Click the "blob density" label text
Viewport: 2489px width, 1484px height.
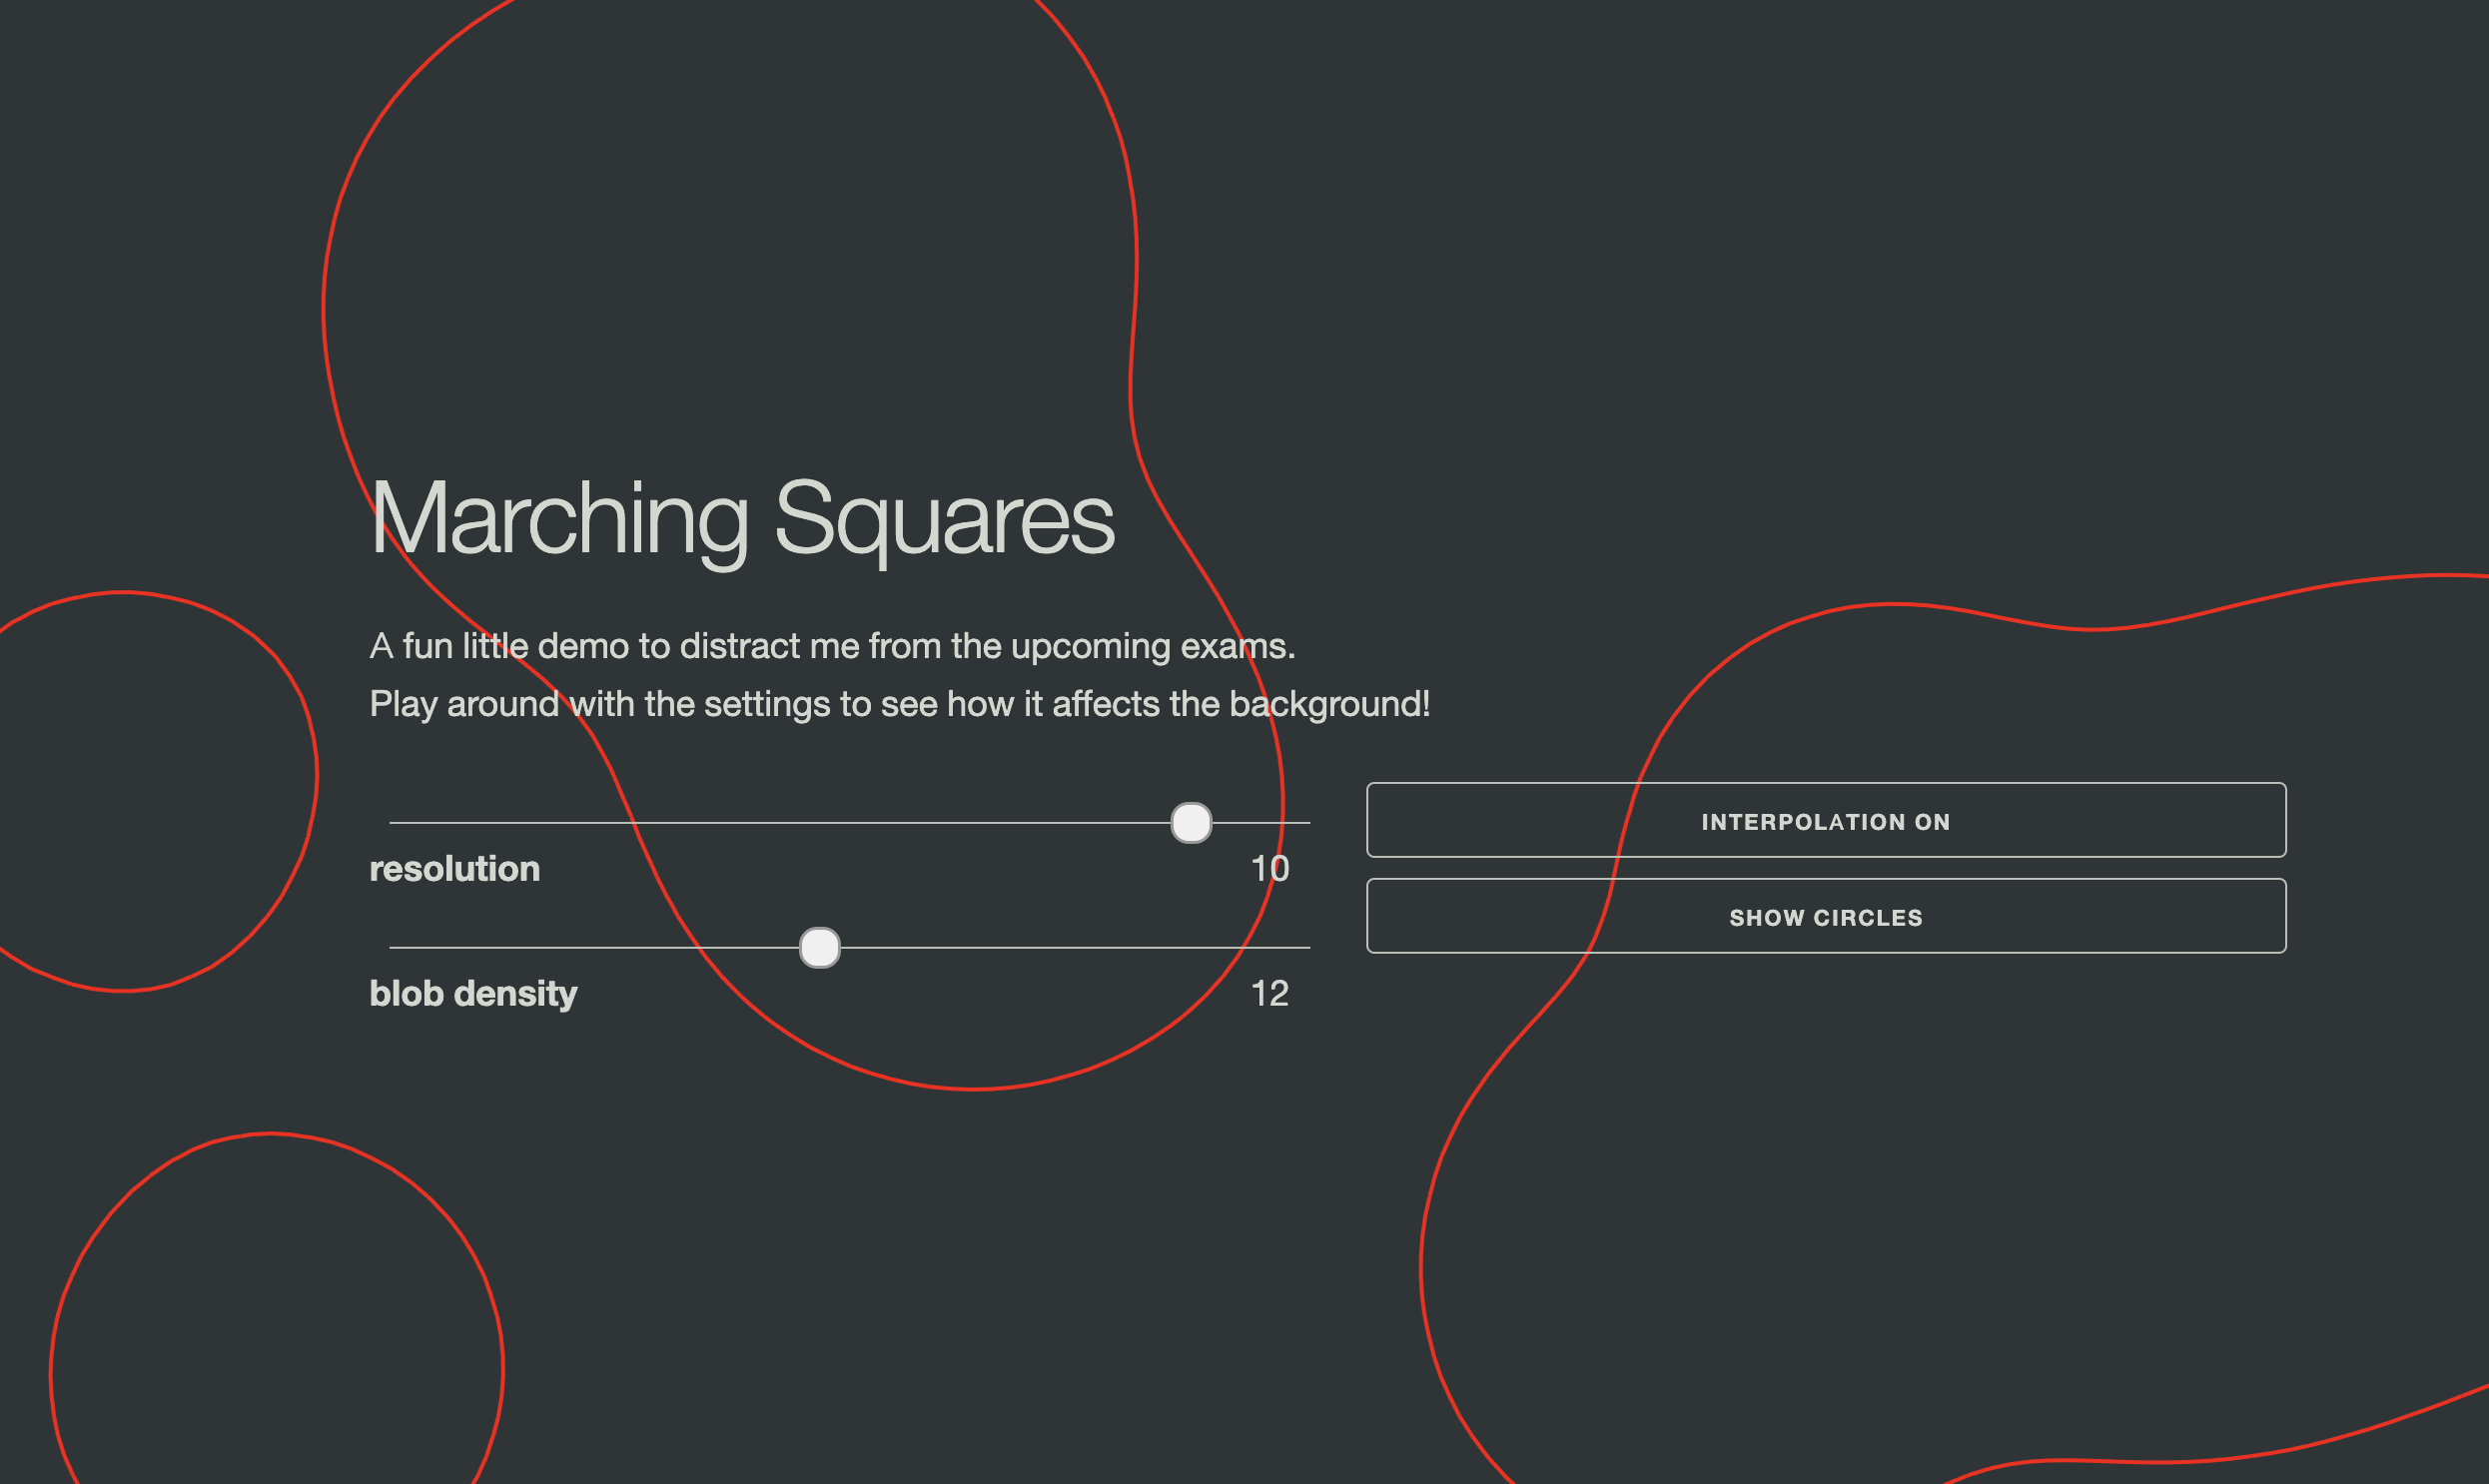pos(473,993)
